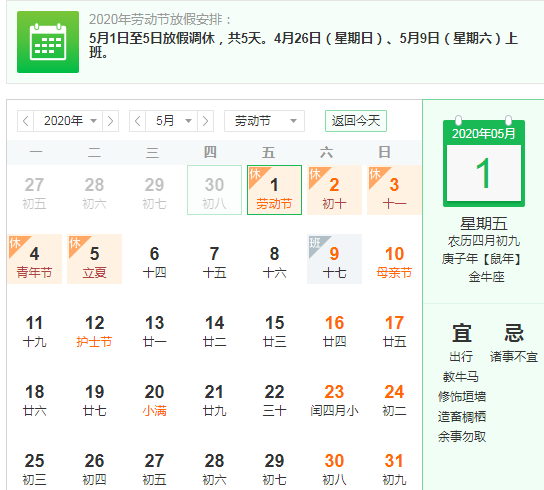Go to previous month arrow

pos(137,121)
